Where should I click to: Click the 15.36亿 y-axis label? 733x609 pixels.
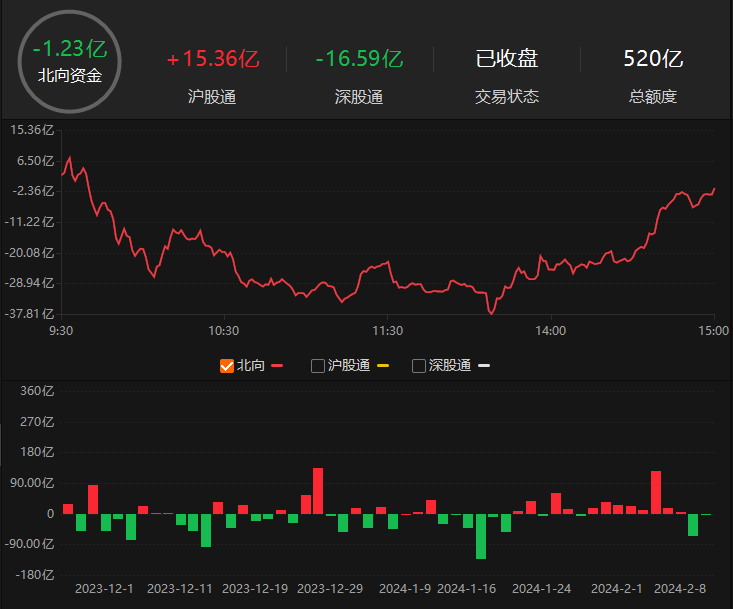click(x=32, y=130)
